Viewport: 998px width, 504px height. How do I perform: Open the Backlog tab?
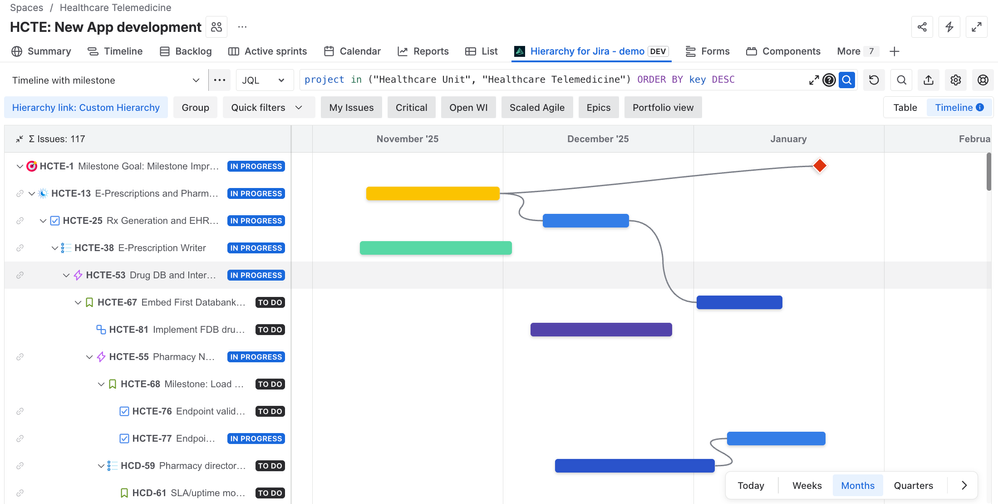coord(185,52)
